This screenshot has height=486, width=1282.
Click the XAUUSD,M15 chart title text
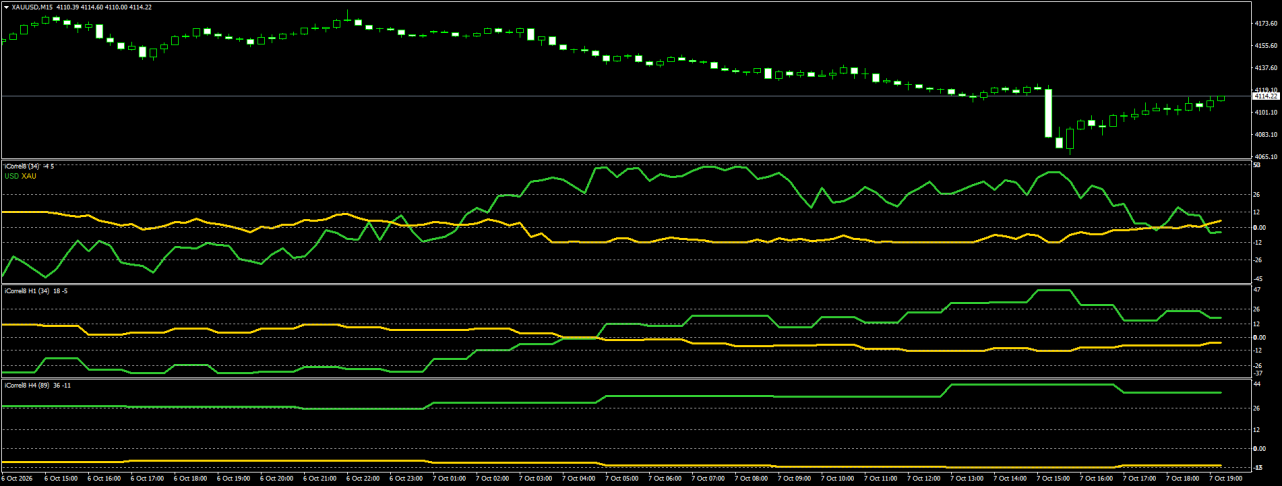click(31, 7)
